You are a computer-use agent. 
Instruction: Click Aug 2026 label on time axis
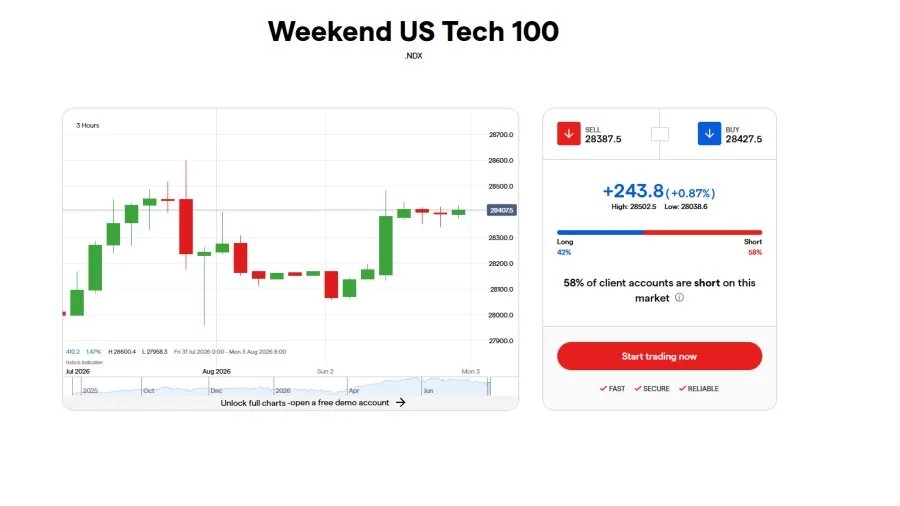pos(216,371)
